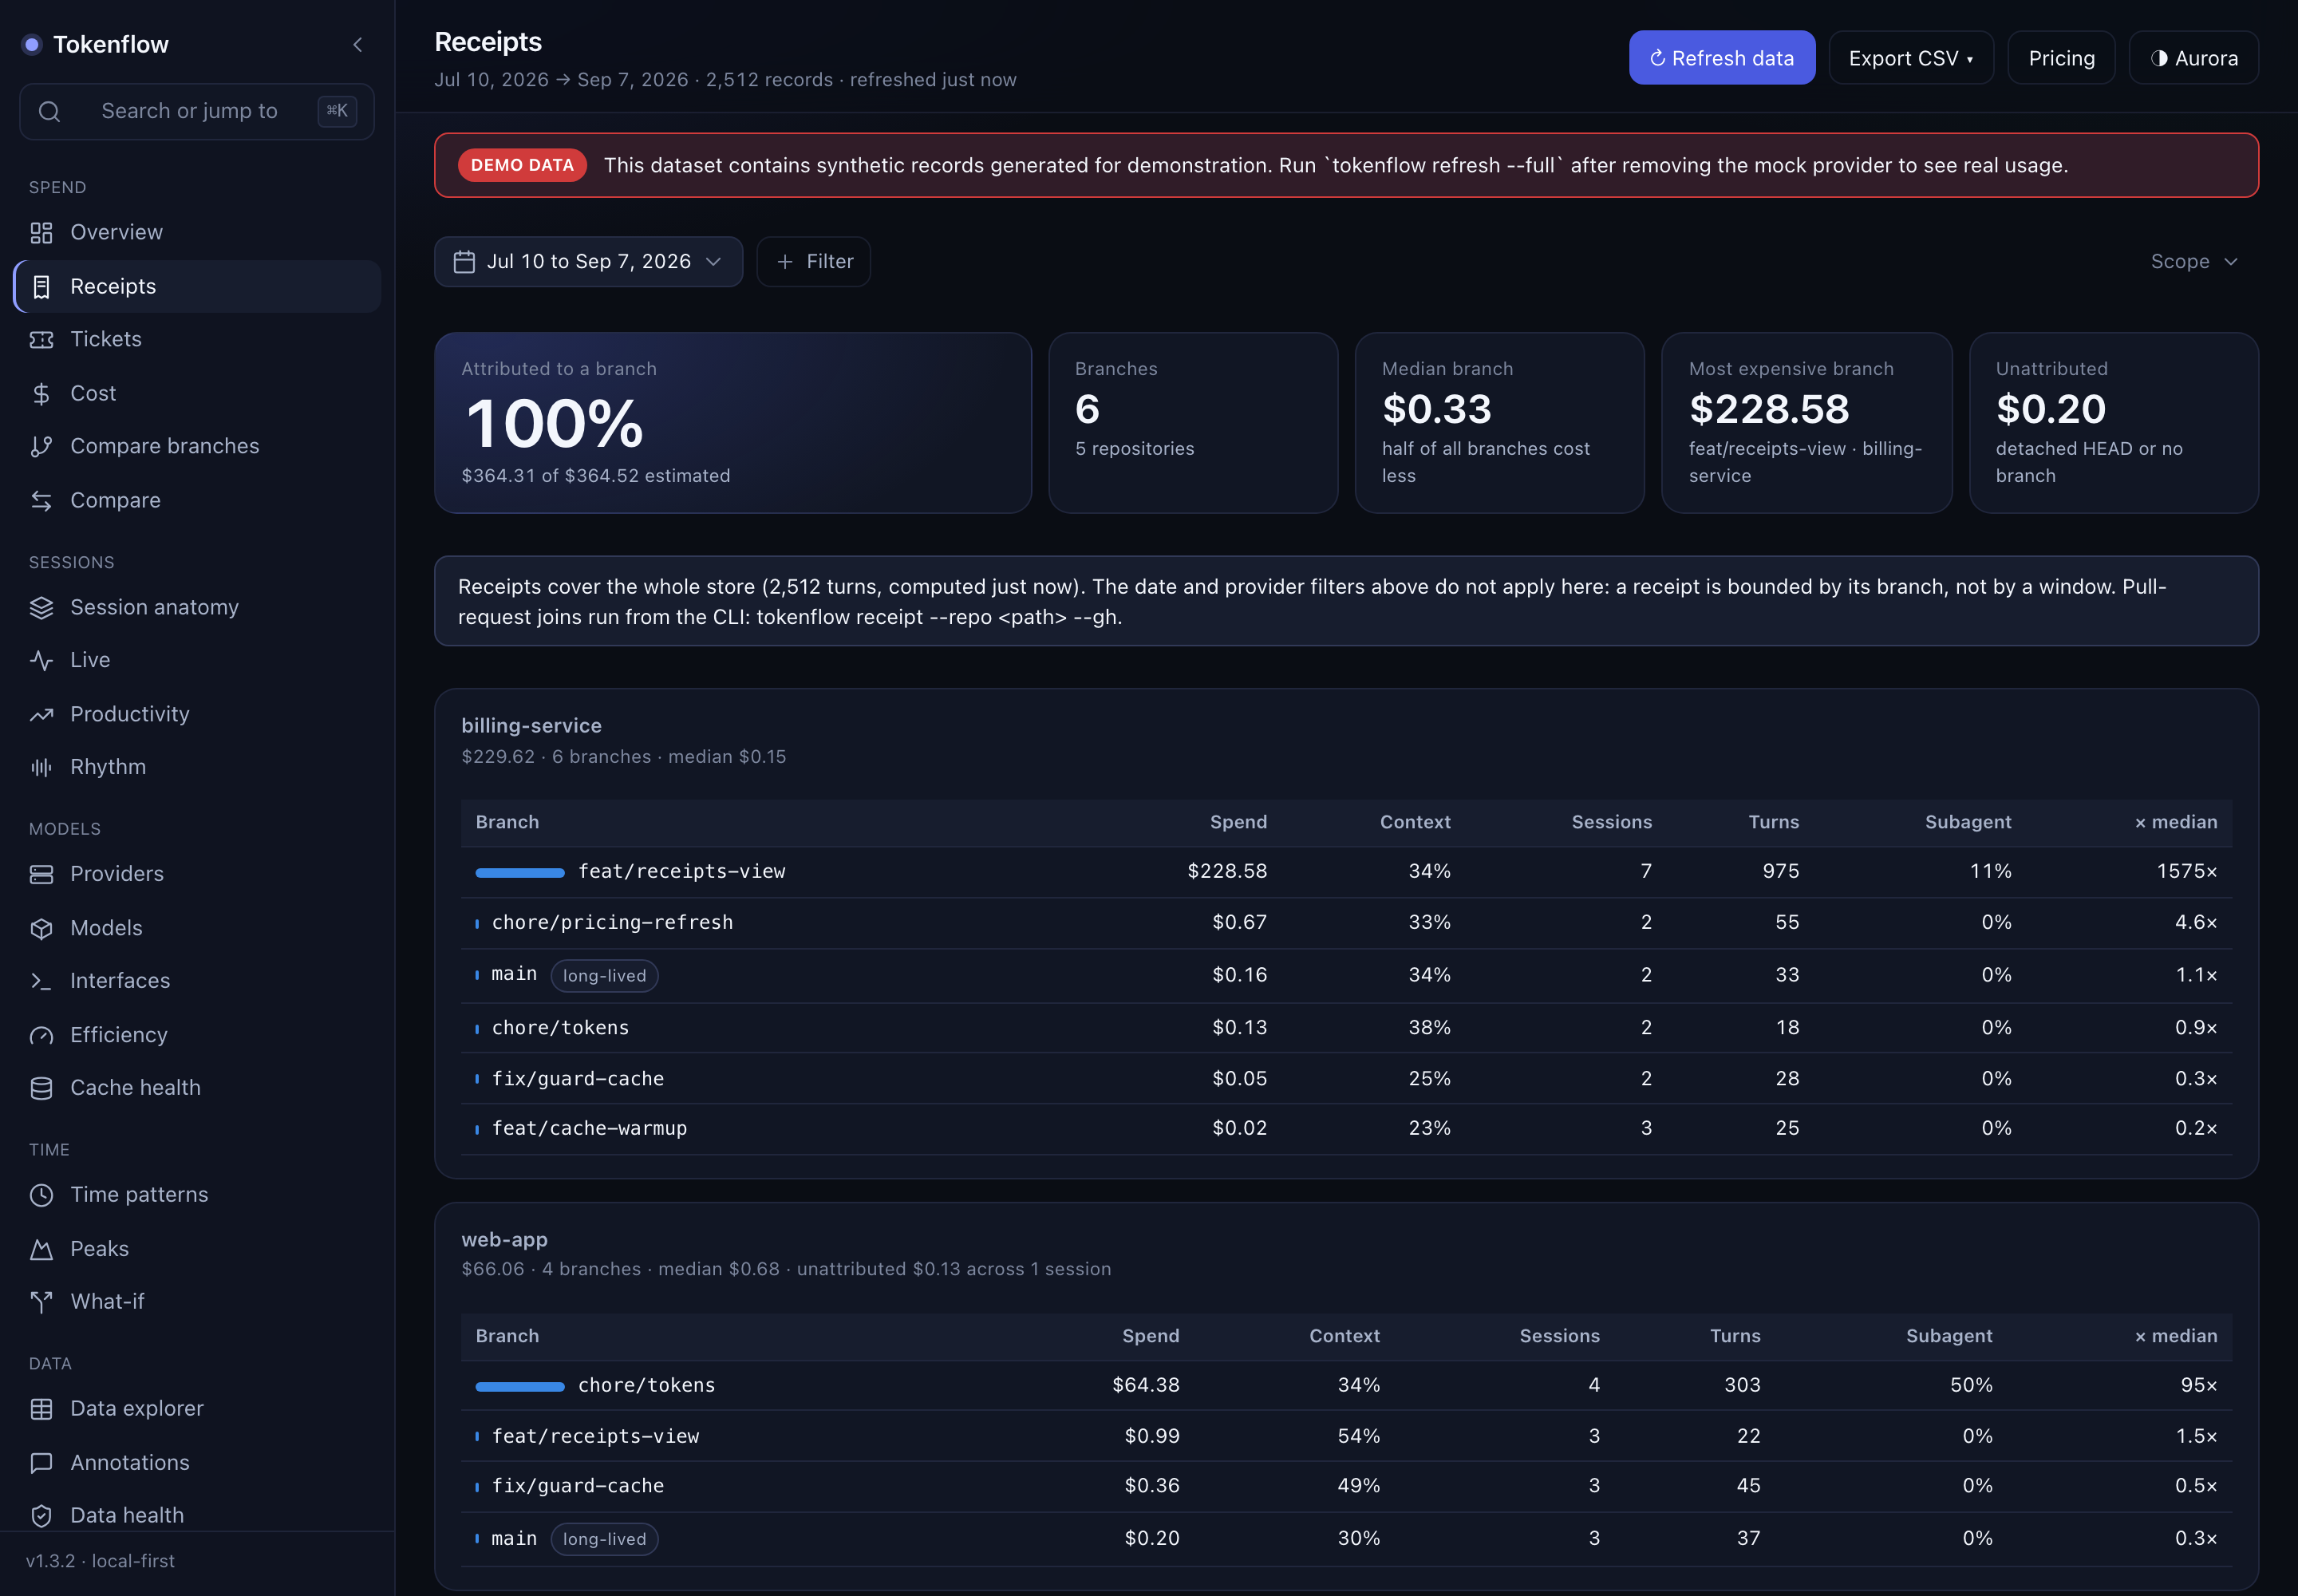Navigate to Cache health
This screenshot has height=1596, width=2298.
pos(197,1089)
